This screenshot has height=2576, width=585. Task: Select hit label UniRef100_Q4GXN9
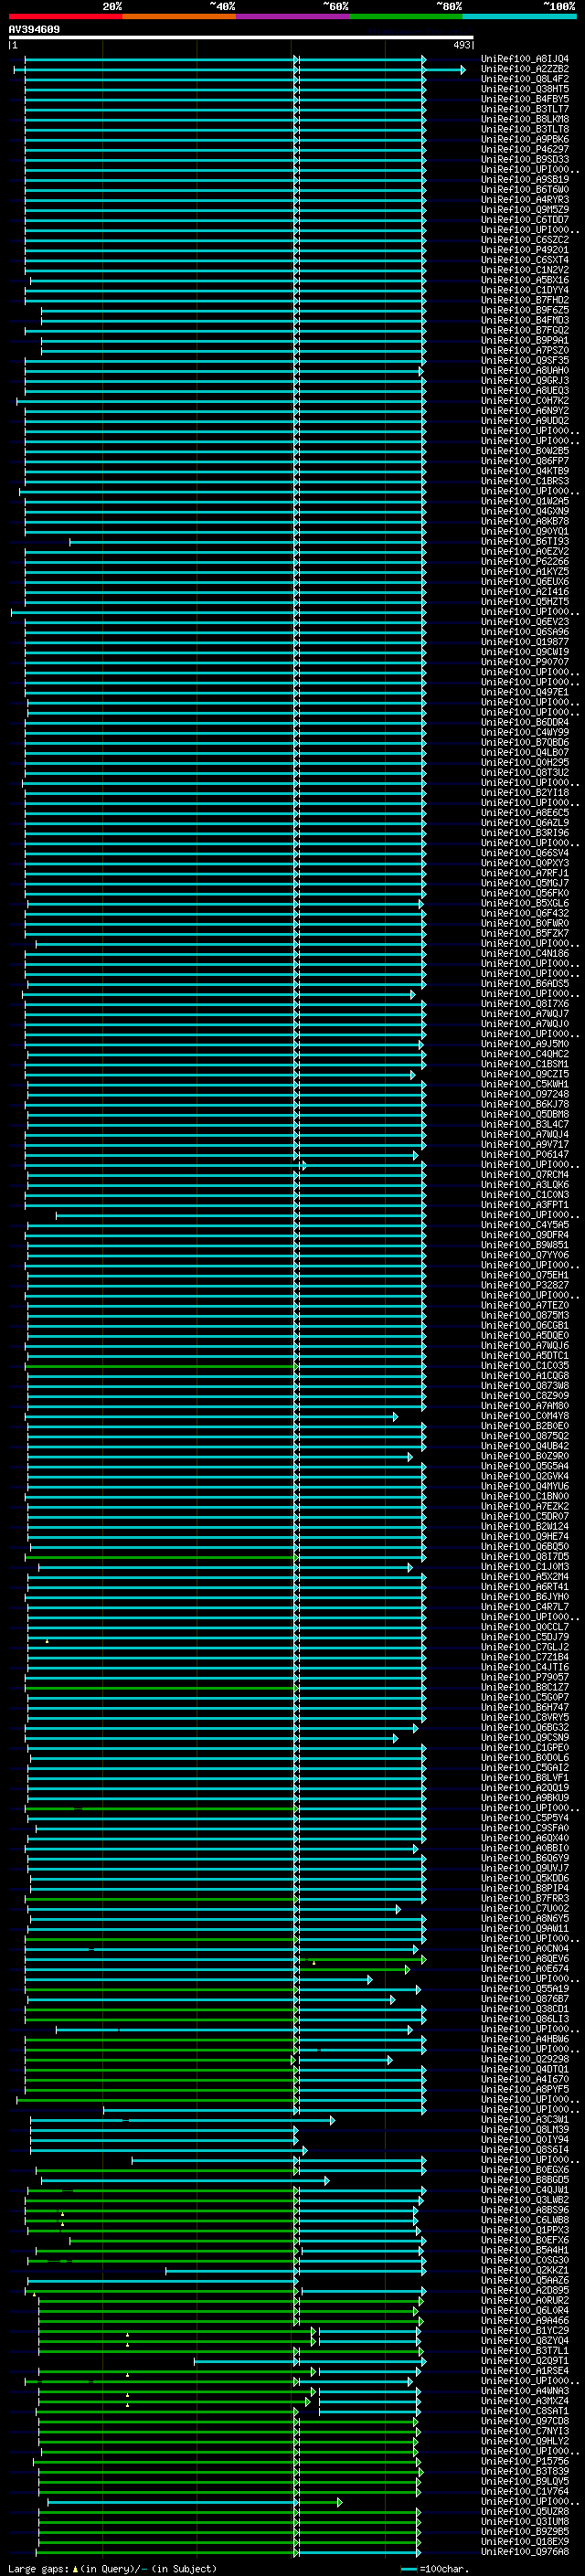click(x=525, y=511)
